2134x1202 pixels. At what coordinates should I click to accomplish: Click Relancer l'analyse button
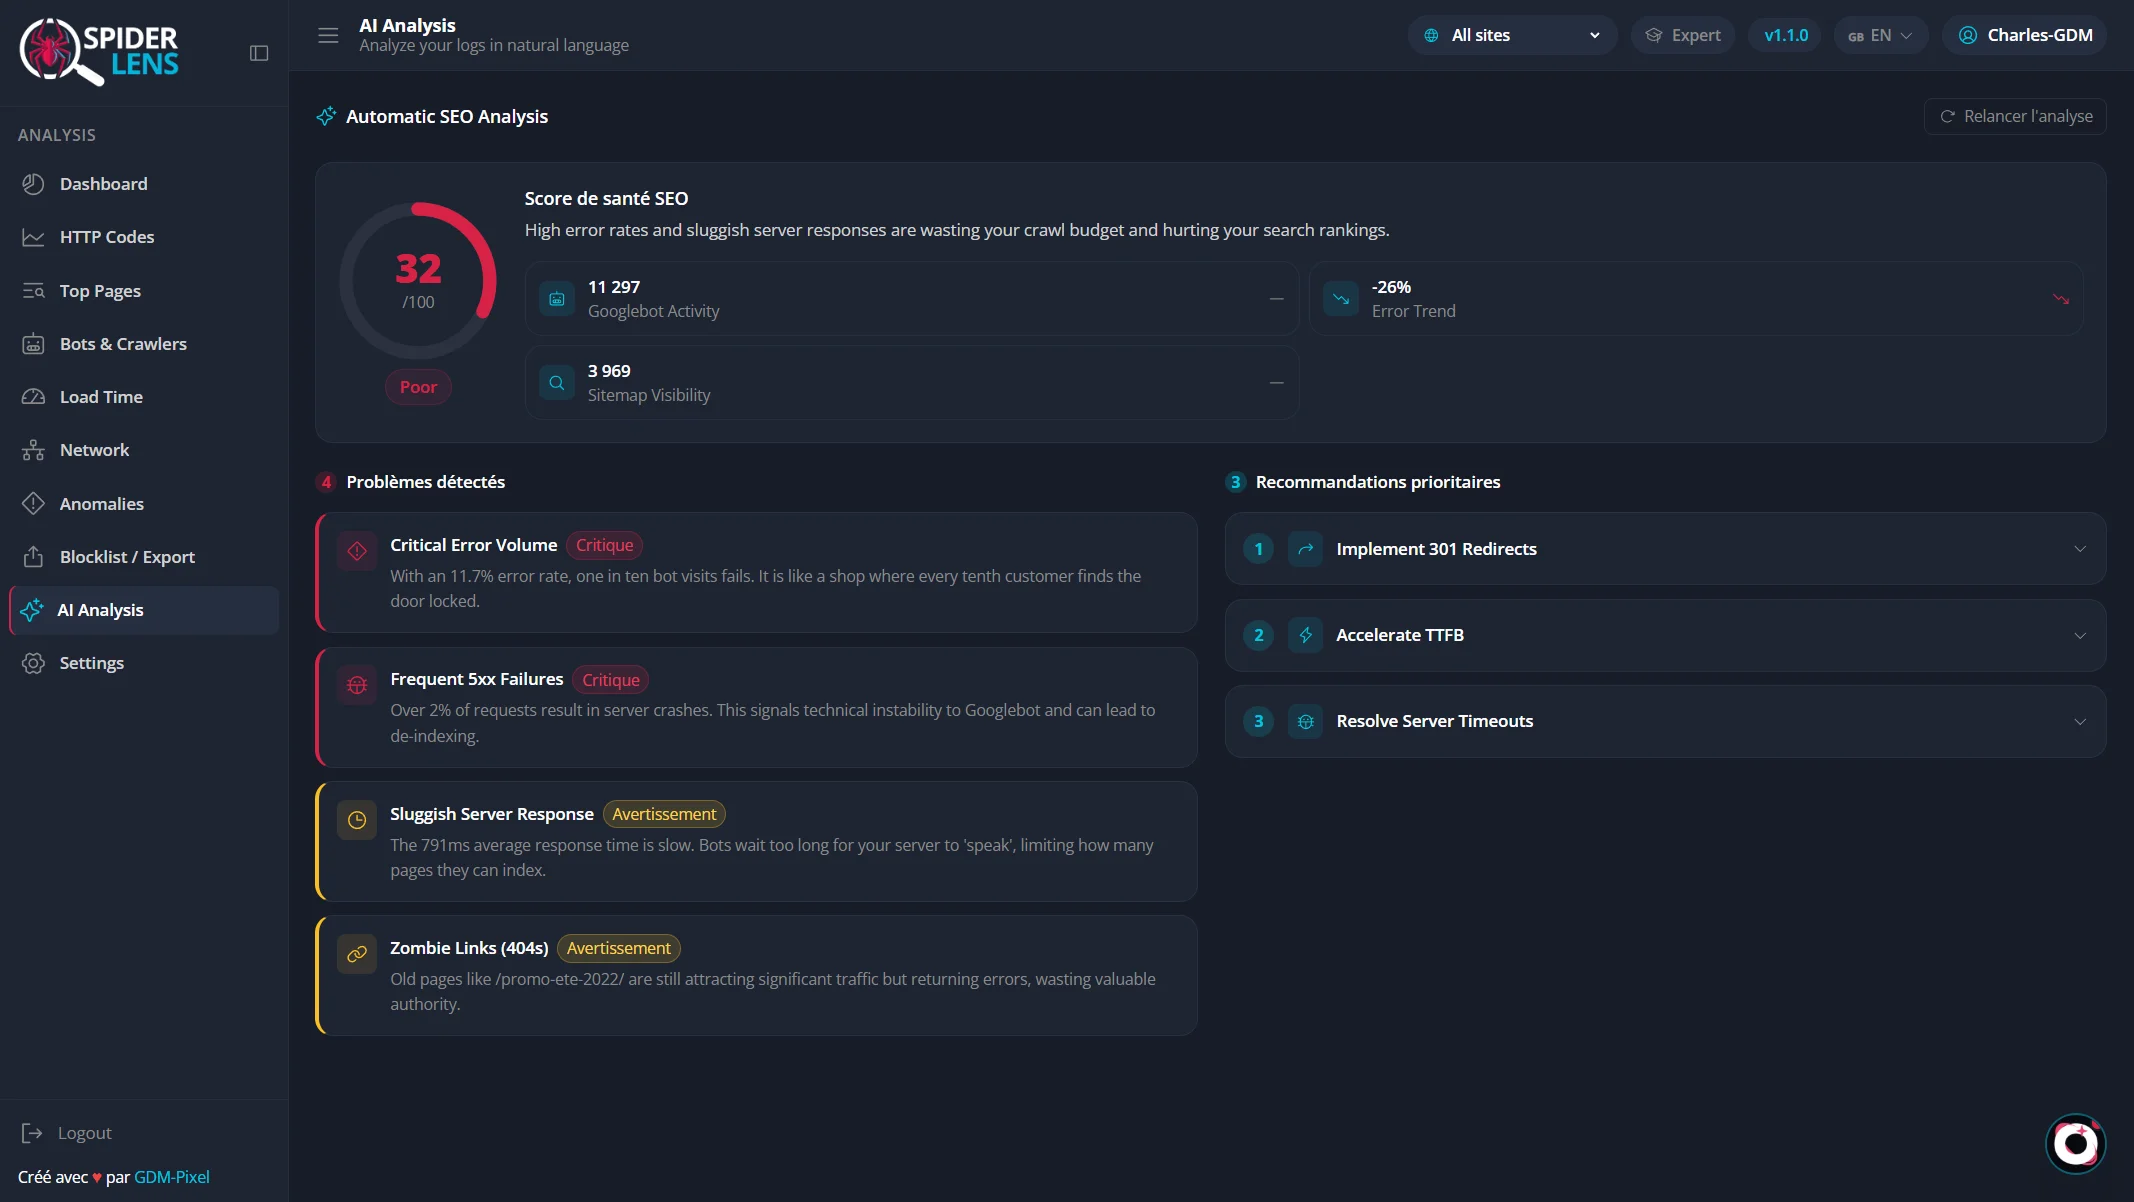point(2015,116)
